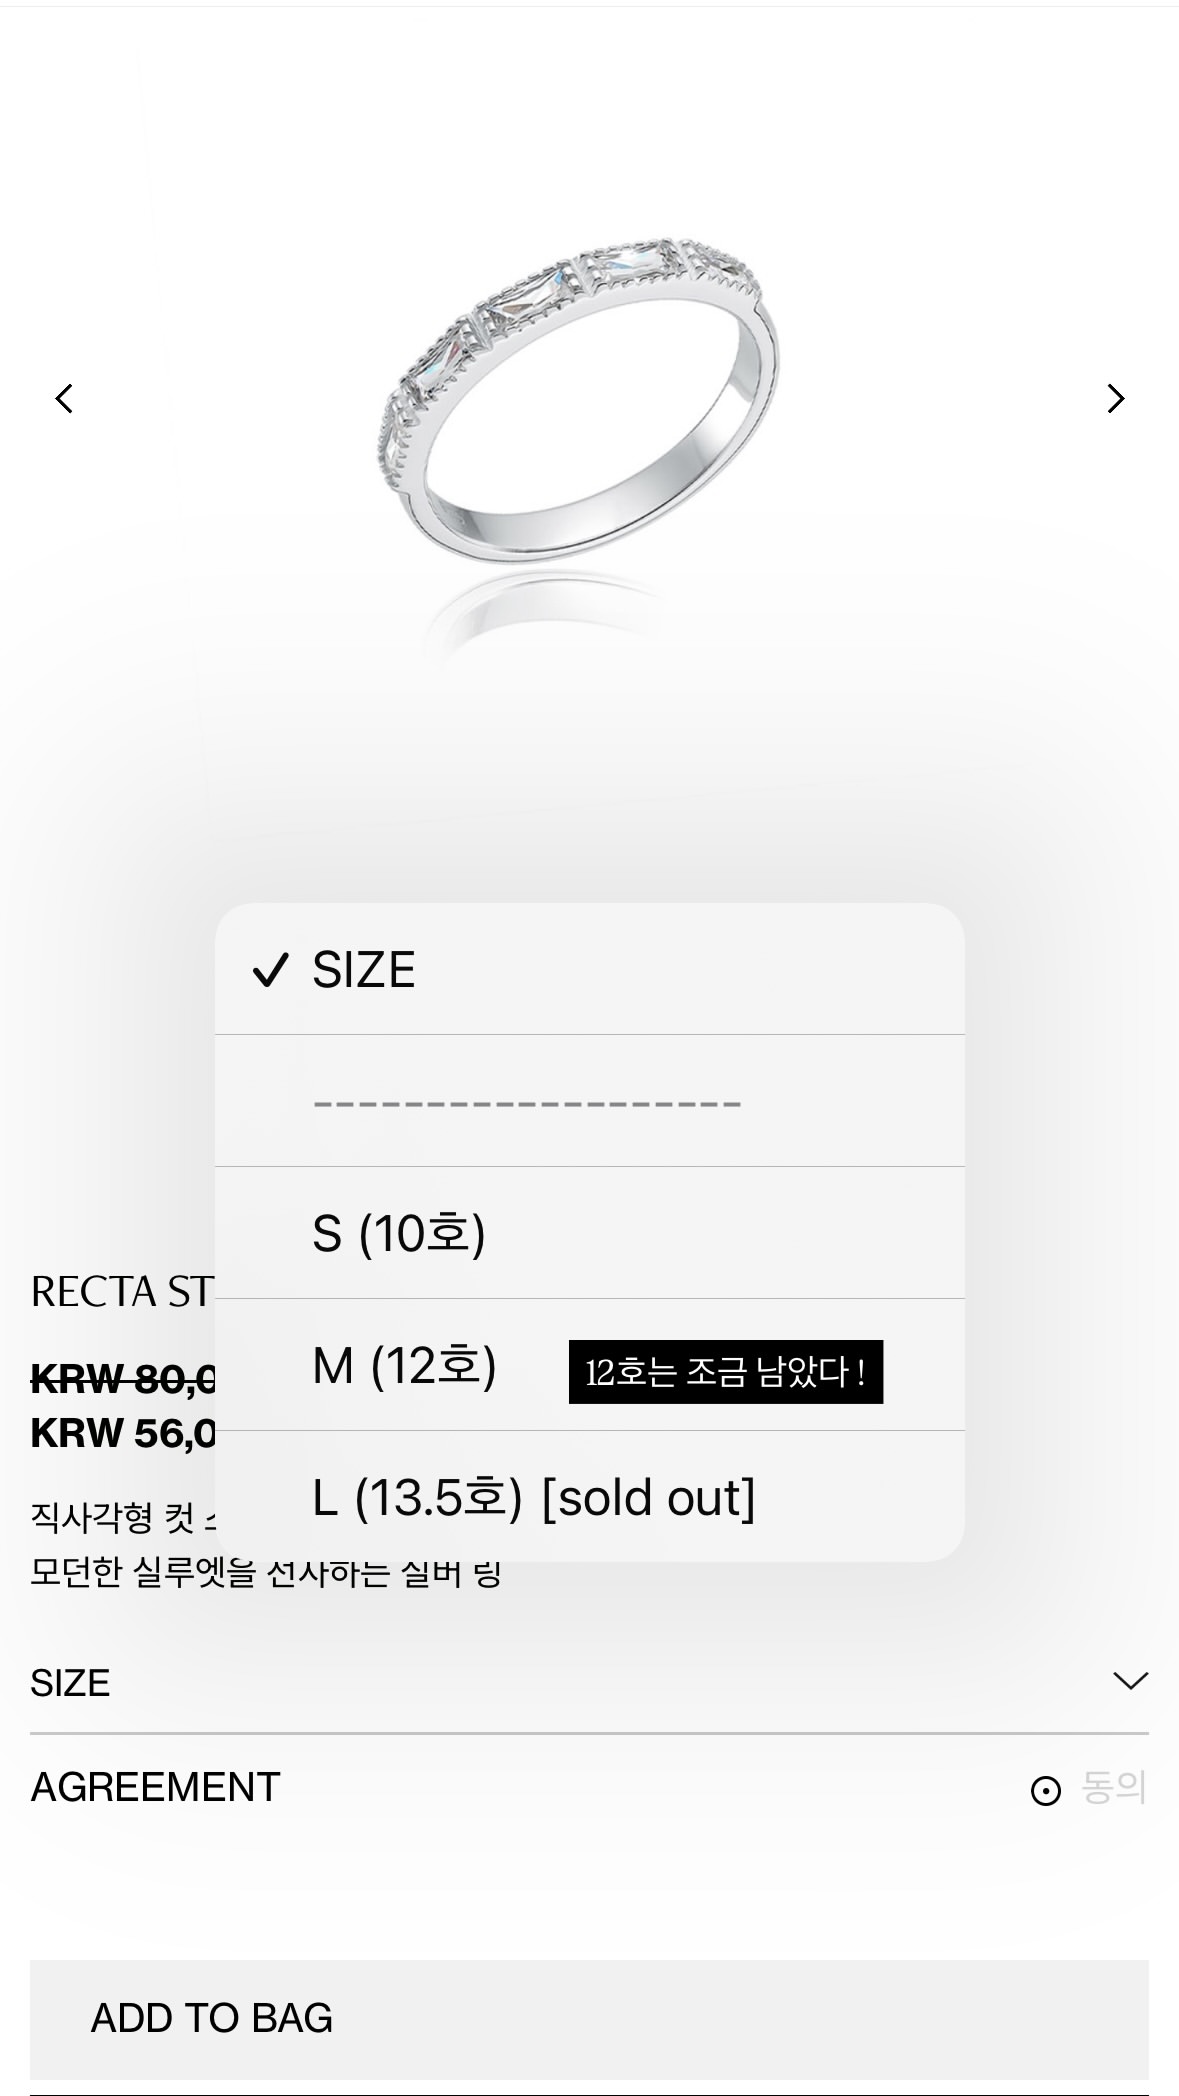Click the Korean product description text
The image size is (1179, 2096).
(x=265, y=1573)
